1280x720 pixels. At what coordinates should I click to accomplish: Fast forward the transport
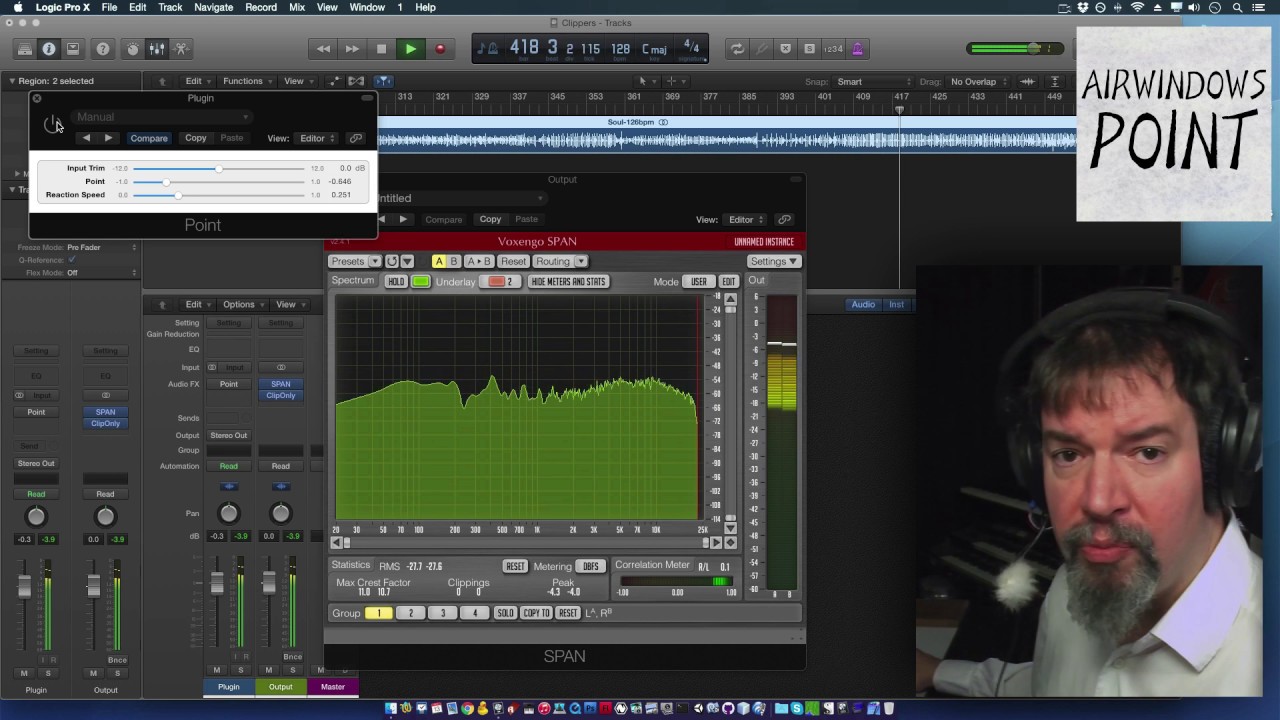pos(352,49)
